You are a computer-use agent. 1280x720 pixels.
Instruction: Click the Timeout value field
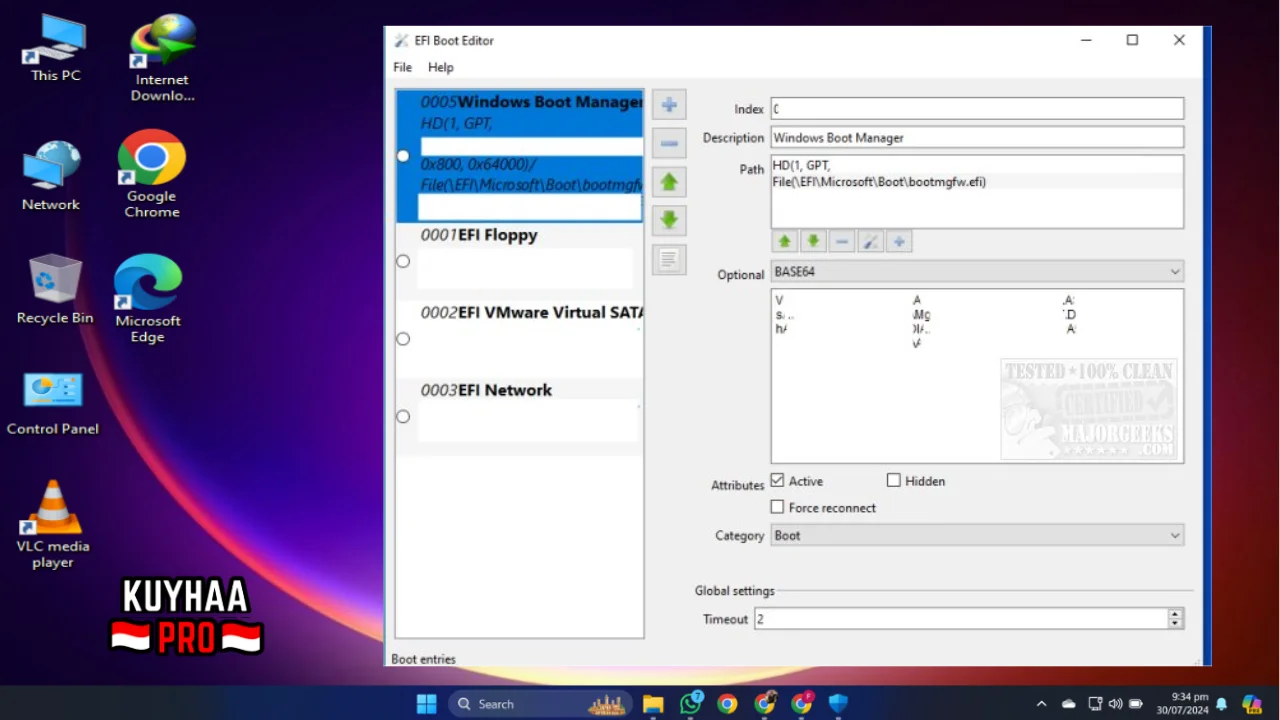pyautogui.click(x=961, y=619)
